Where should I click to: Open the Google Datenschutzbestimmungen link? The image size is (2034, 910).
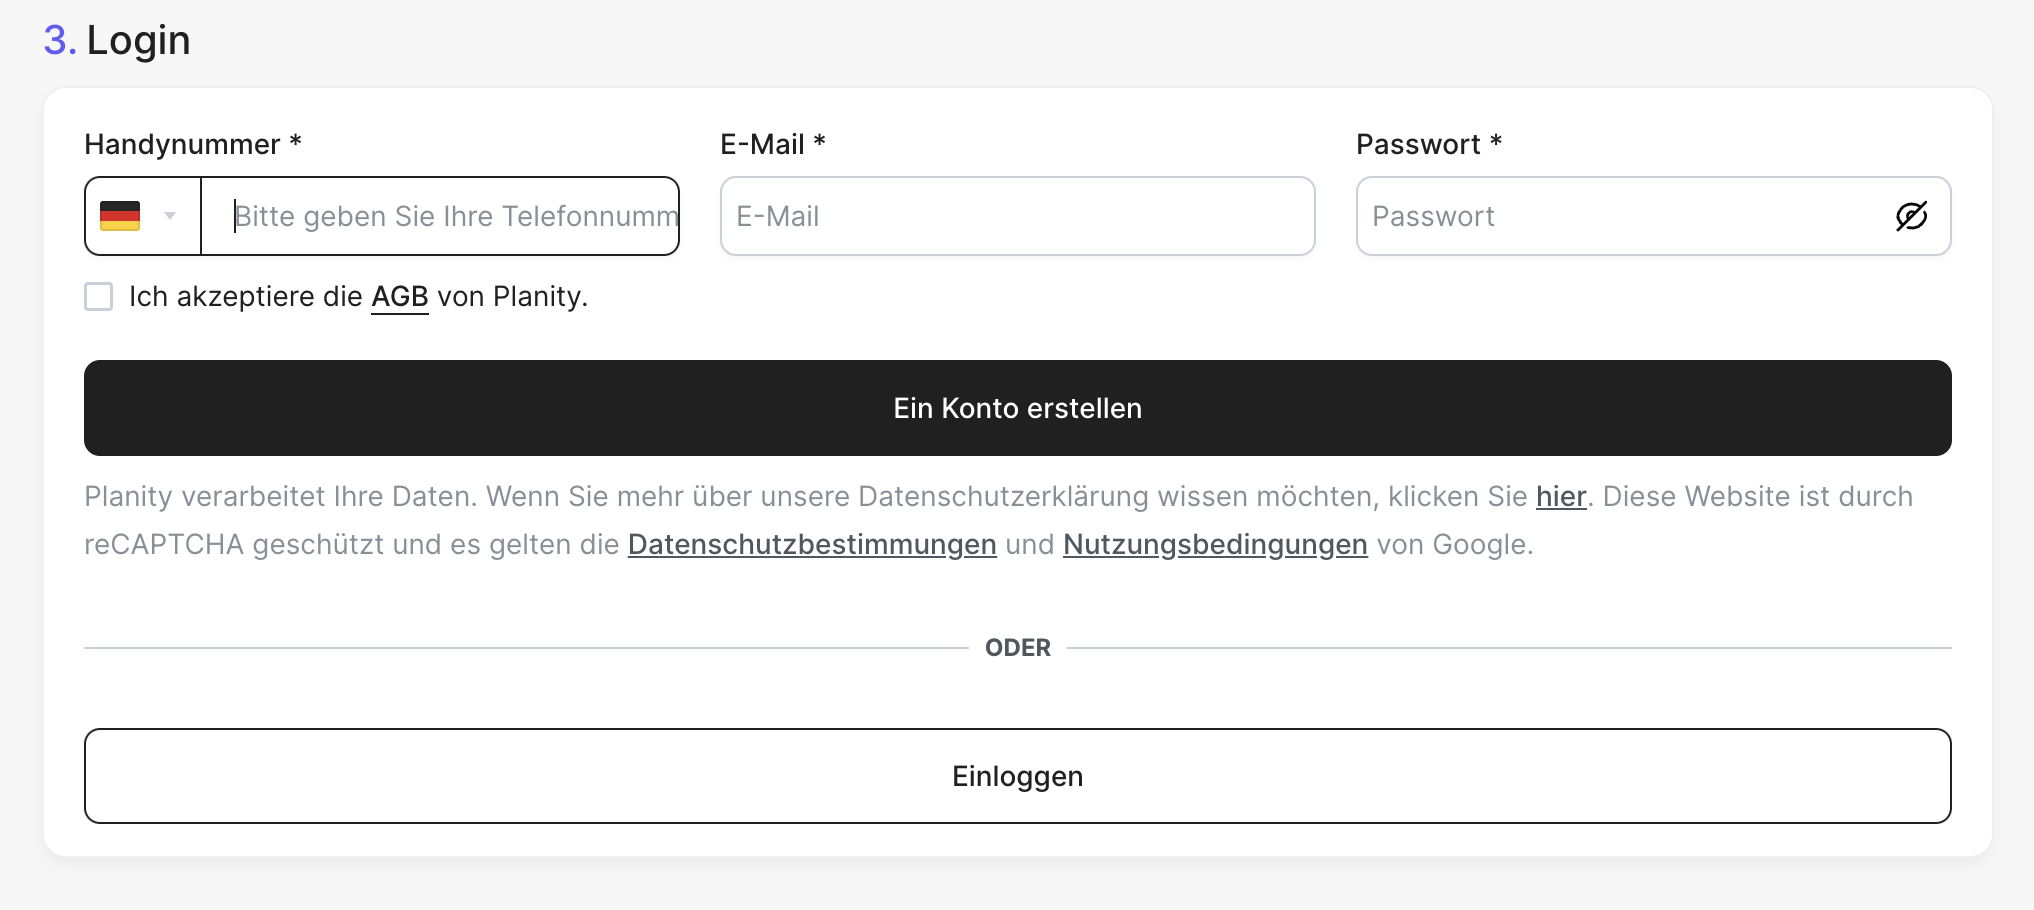[x=812, y=545]
